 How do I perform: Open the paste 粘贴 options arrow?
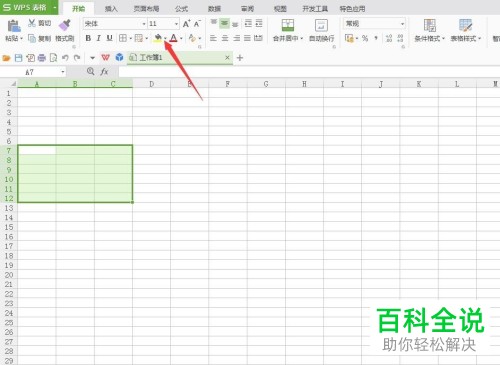[22, 39]
